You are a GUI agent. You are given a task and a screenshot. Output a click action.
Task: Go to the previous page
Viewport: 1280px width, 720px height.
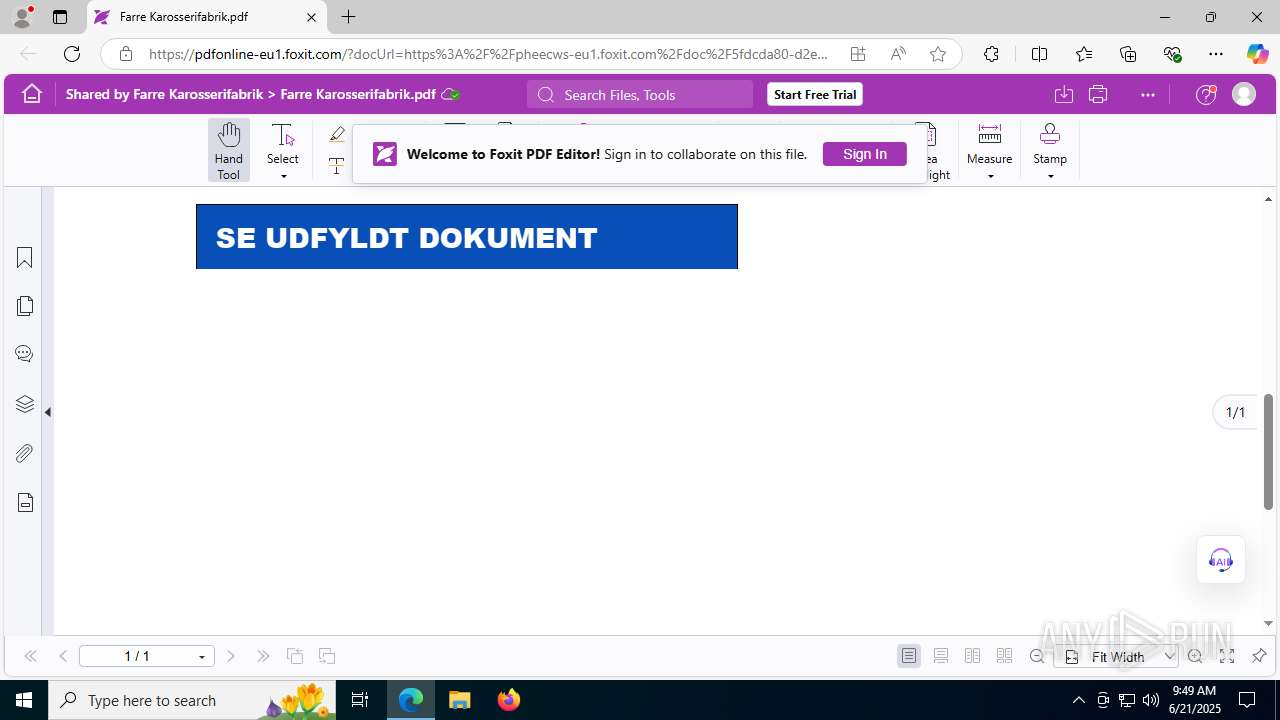coord(63,656)
